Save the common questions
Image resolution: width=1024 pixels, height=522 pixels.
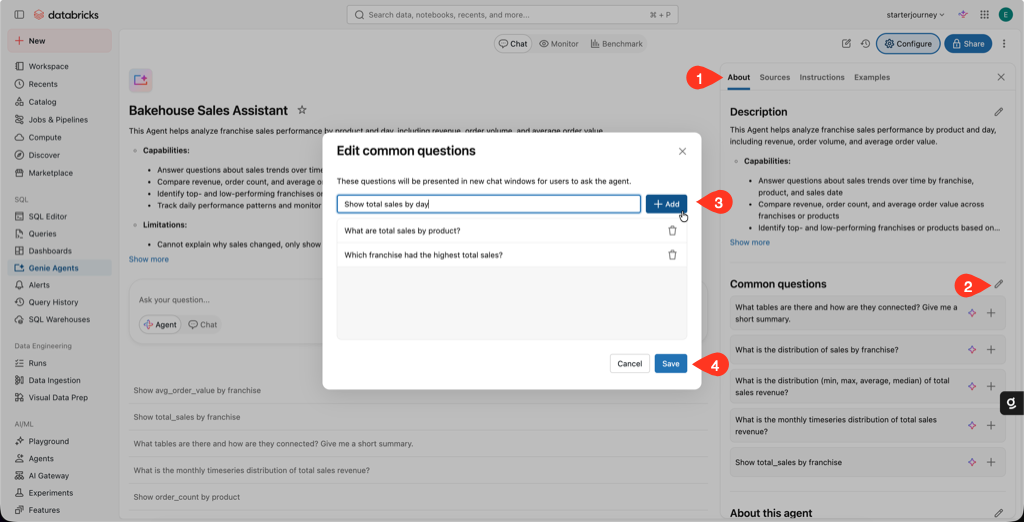coord(671,364)
